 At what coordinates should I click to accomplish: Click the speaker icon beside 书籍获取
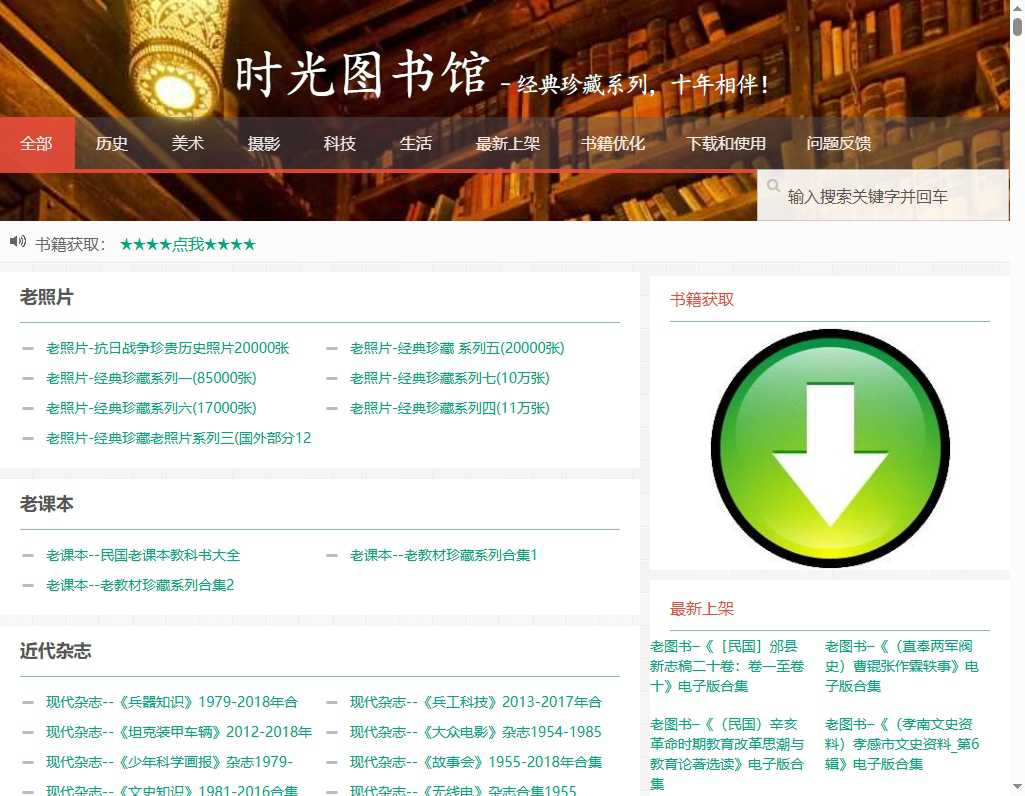(18, 242)
